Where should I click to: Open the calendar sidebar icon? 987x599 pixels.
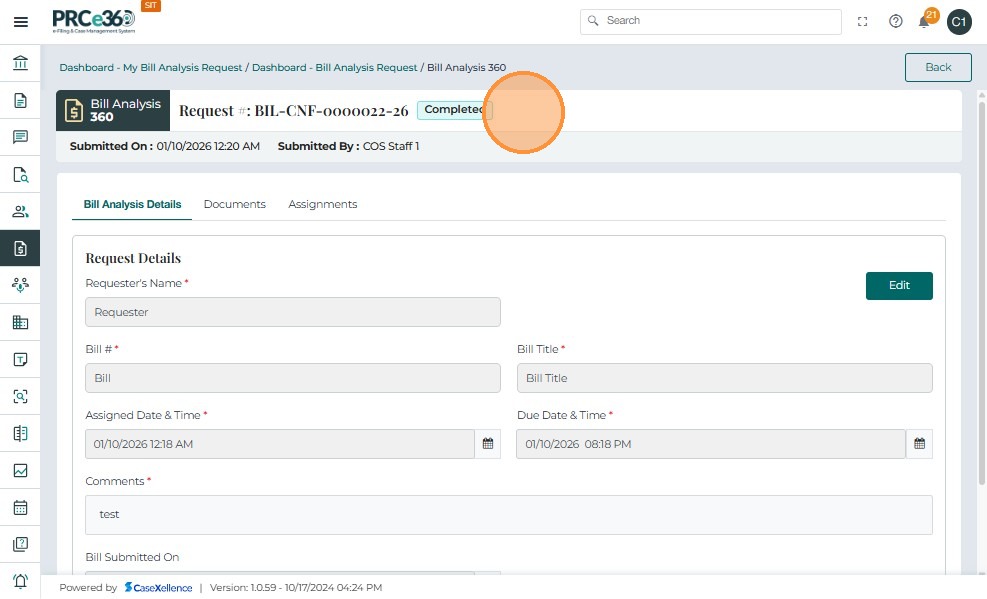[20, 507]
